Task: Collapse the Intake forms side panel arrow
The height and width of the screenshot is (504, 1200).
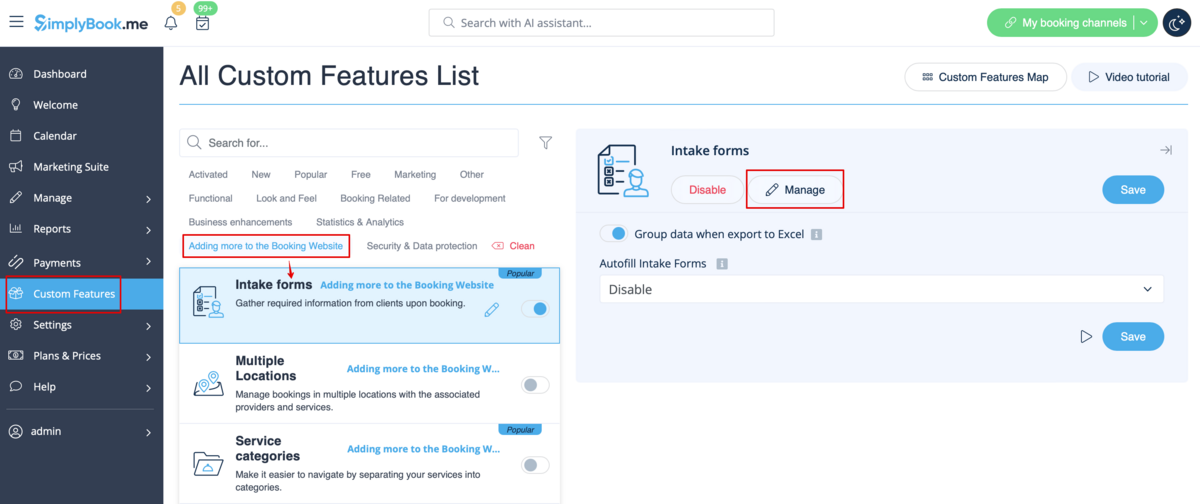Action: coord(1165,150)
